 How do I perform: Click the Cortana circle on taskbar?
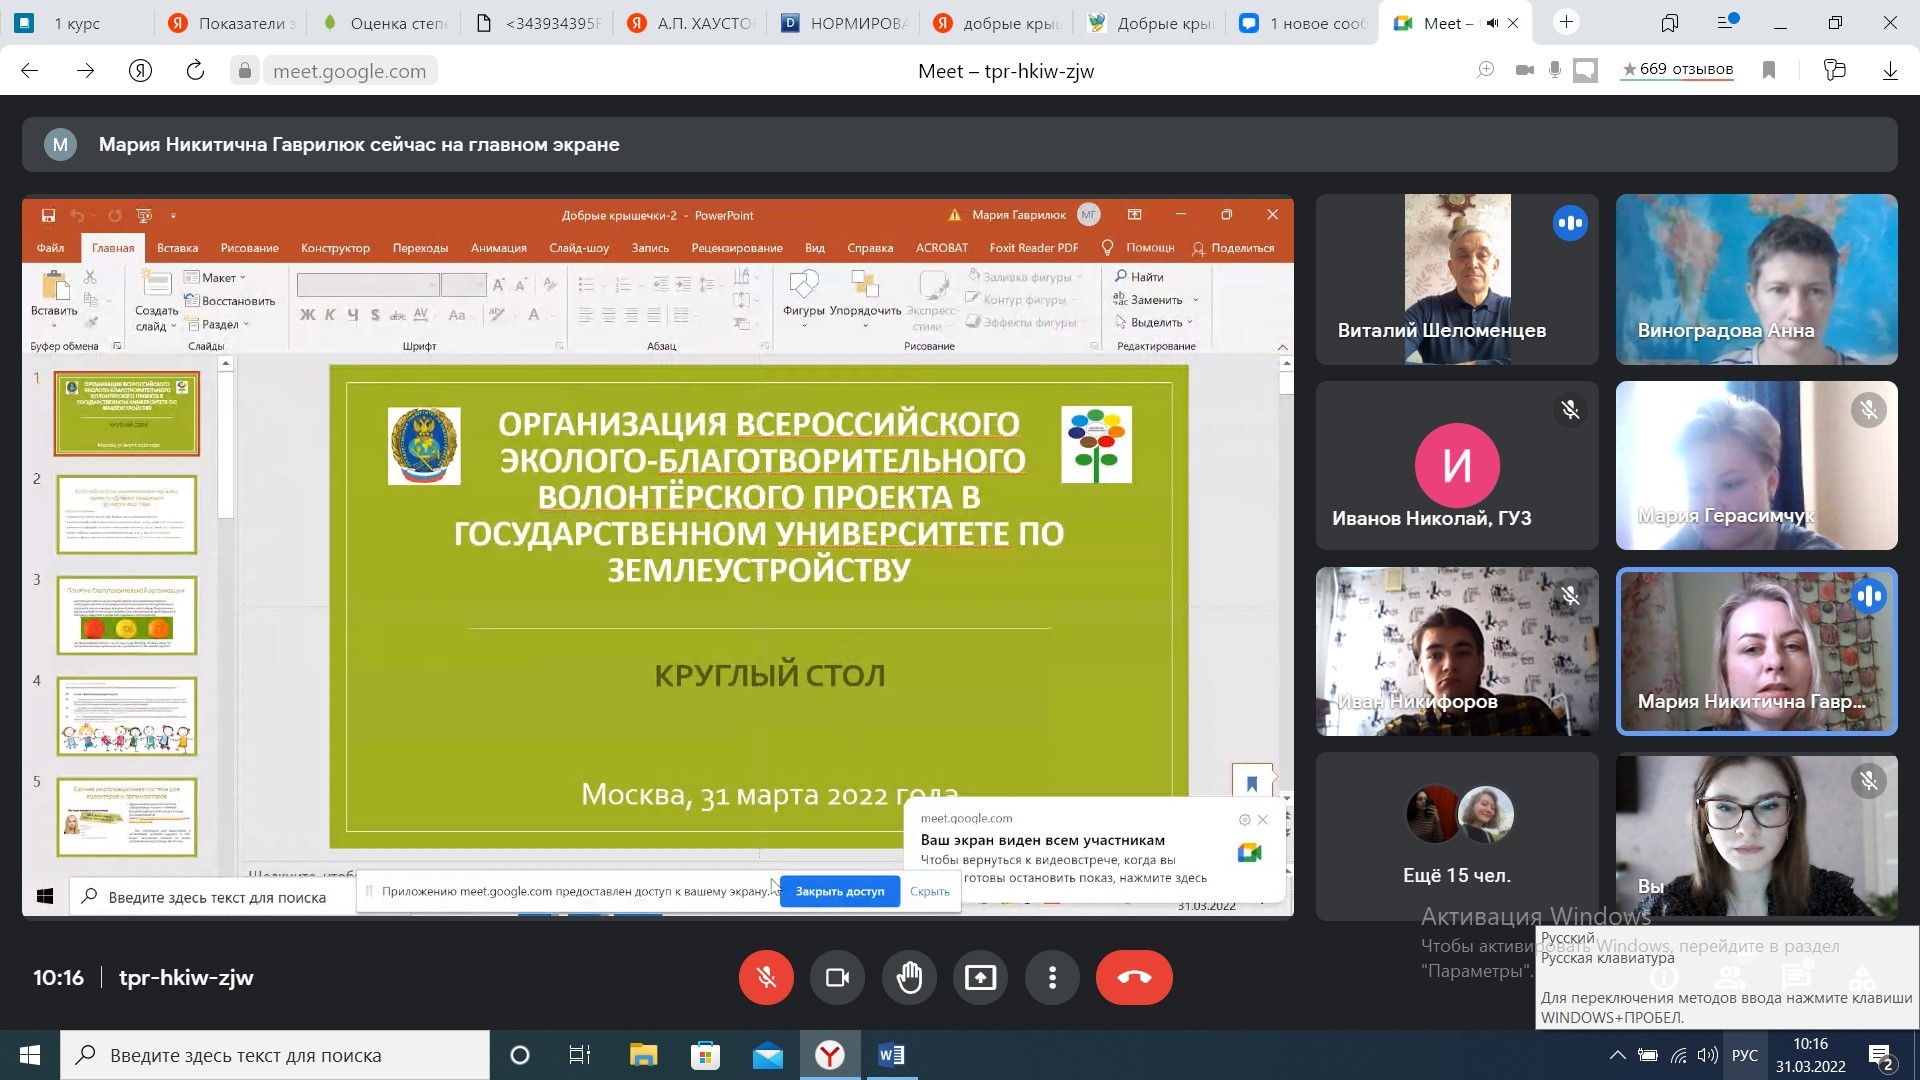click(519, 1055)
